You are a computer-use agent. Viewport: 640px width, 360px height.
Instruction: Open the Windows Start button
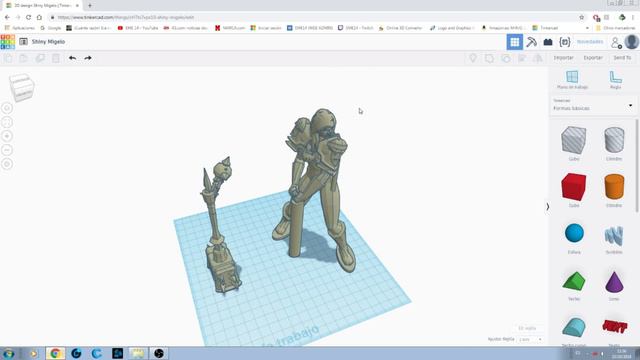[x=9, y=353]
